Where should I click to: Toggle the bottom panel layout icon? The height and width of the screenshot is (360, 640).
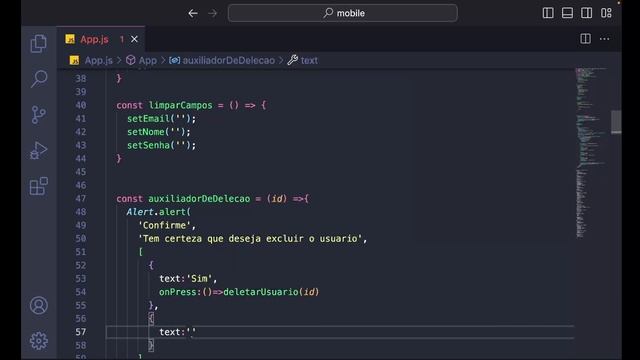coord(567,13)
